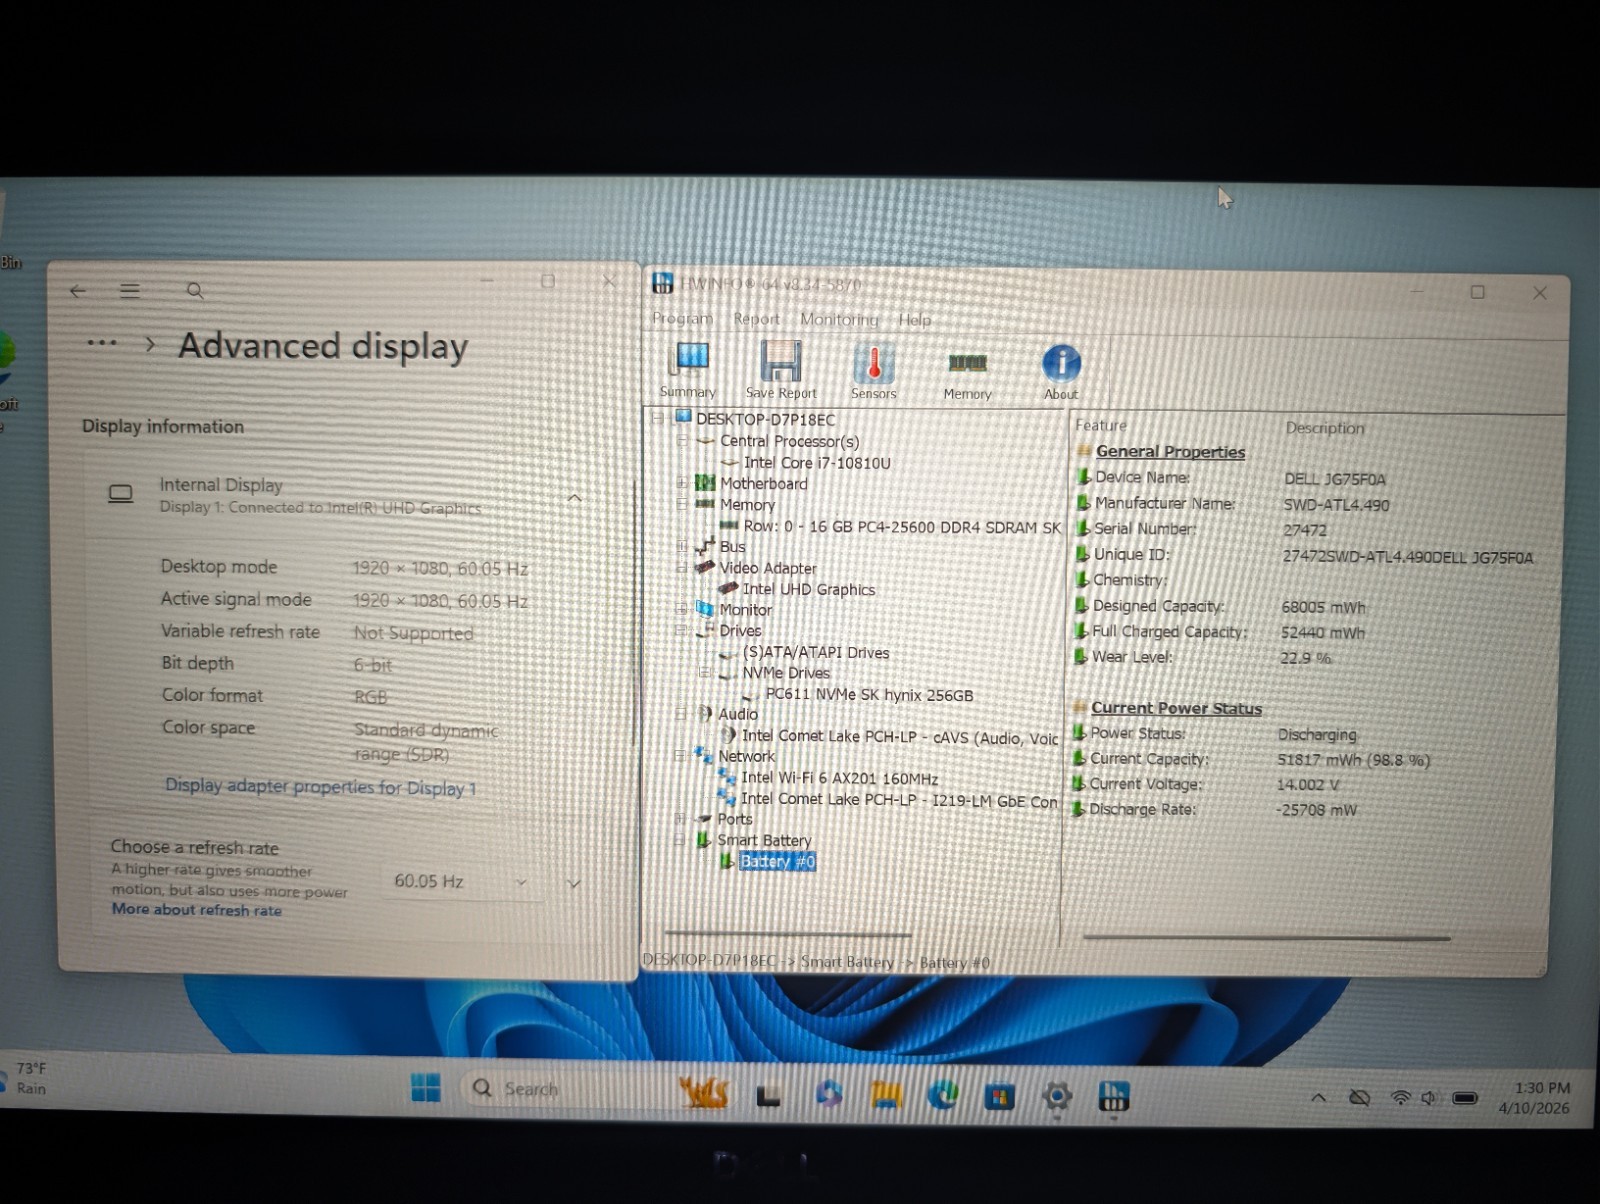Viewport: 1600px width, 1204px height.
Task: Open the Settings gear taskbar icon
Action: click(1057, 1097)
